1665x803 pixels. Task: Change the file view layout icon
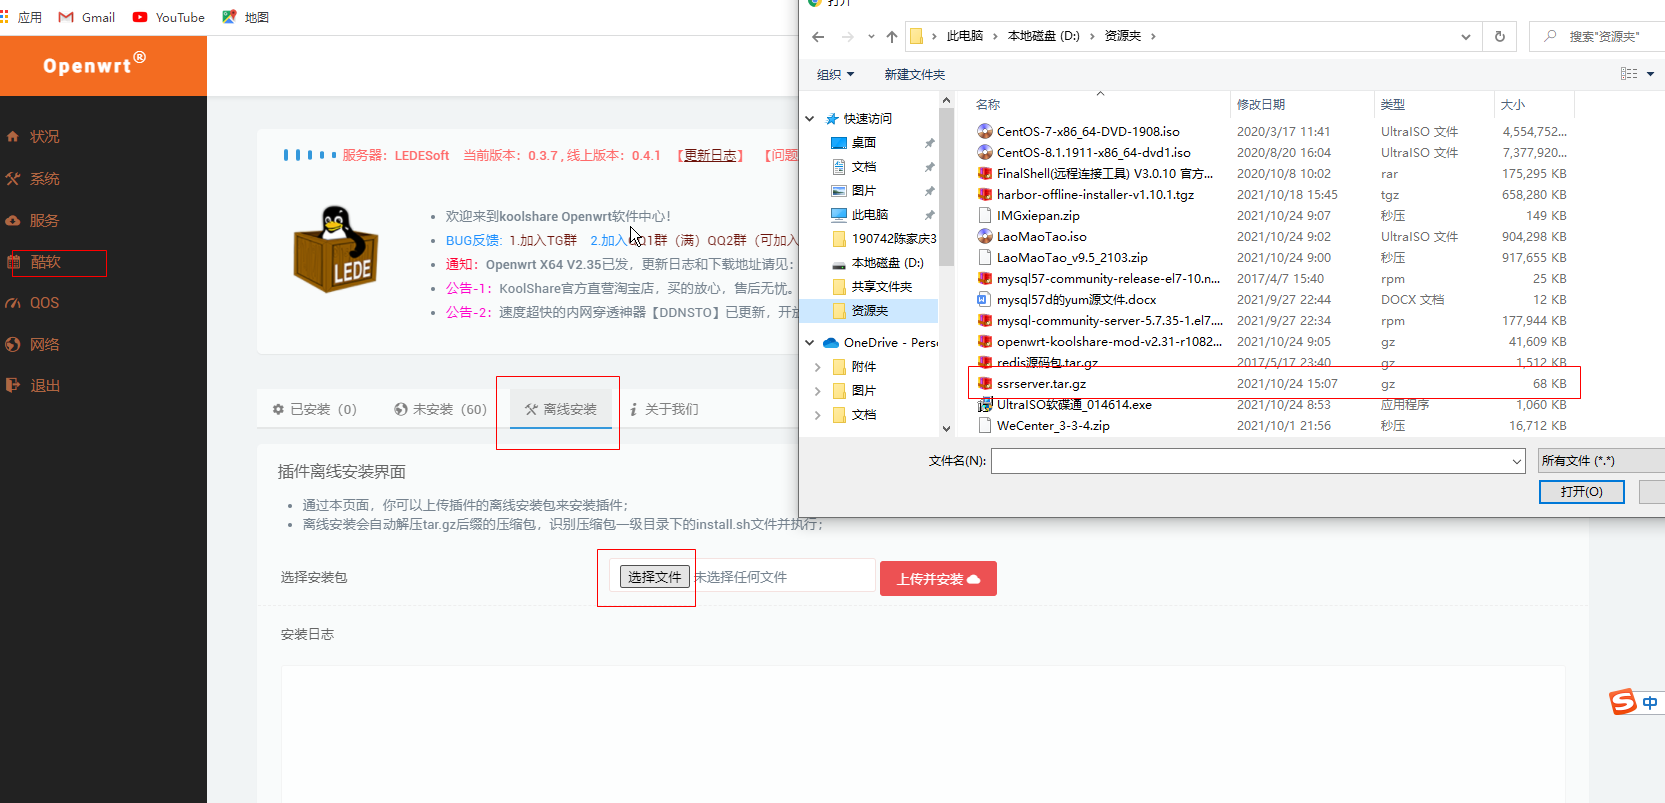click(x=1629, y=74)
